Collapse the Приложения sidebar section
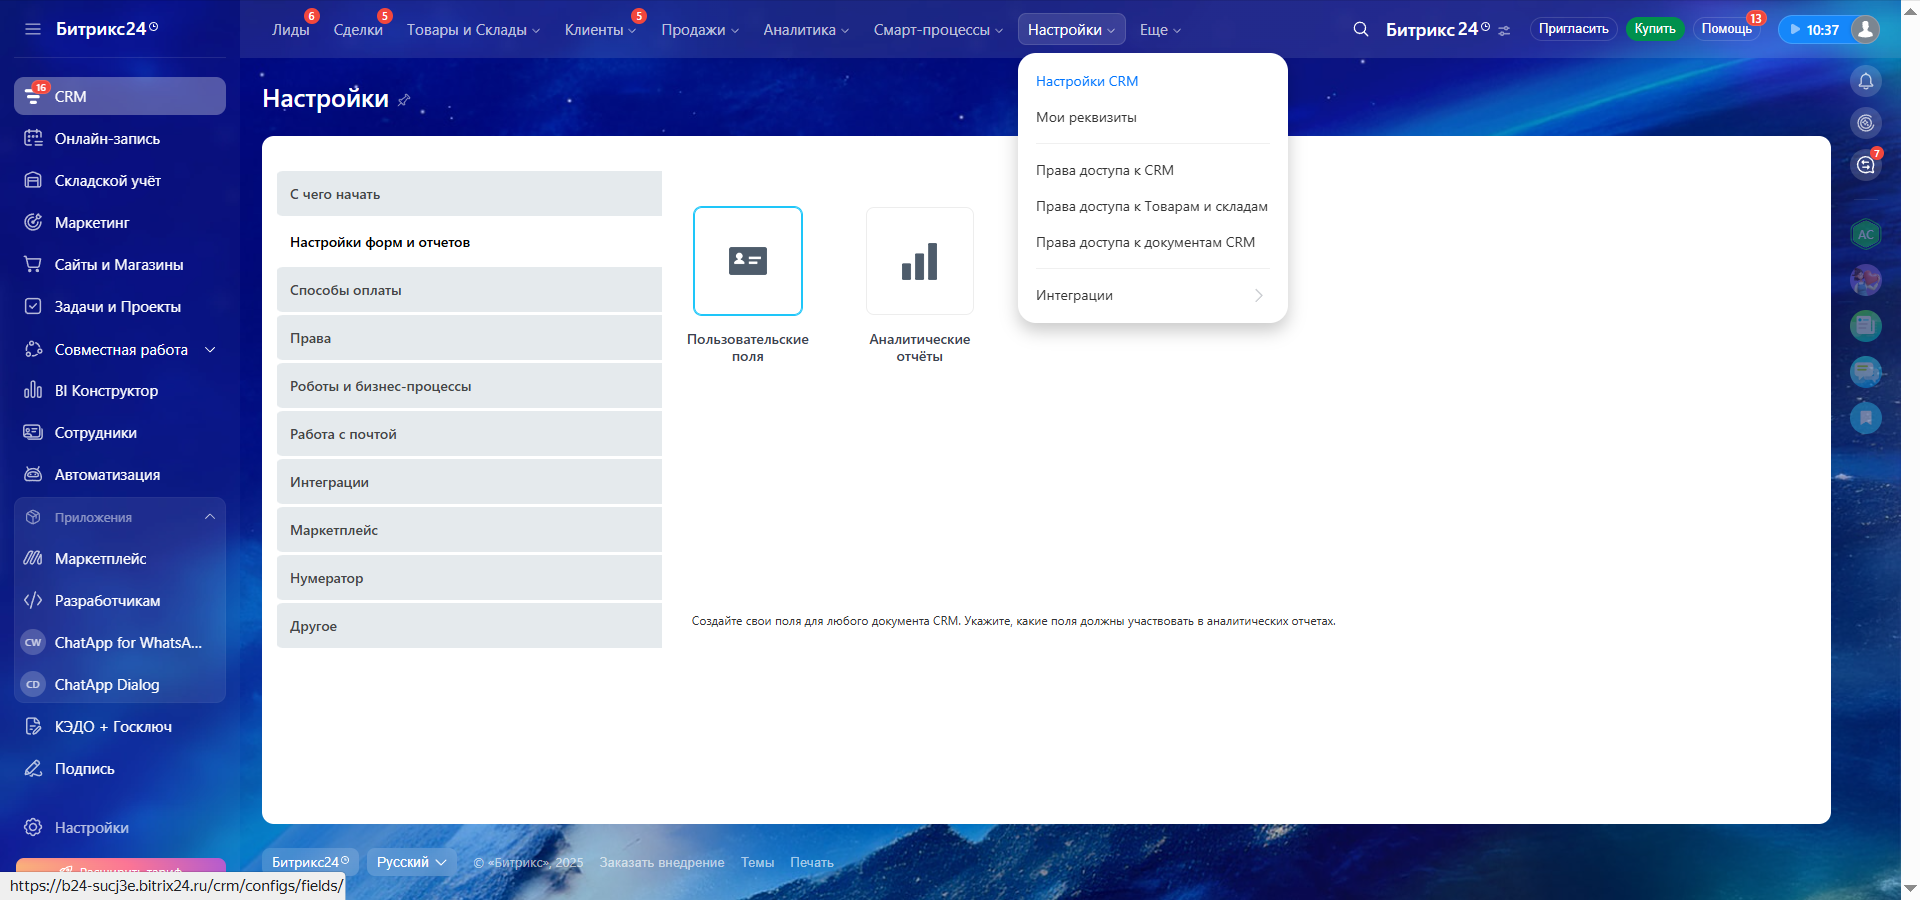This screenshot has height=900, width=1920. (x=210, y=517)
